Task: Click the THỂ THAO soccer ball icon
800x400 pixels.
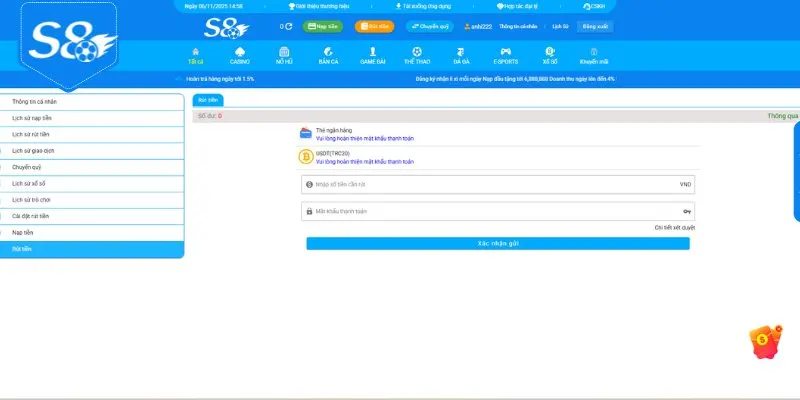Action: (x=417, y=51)
